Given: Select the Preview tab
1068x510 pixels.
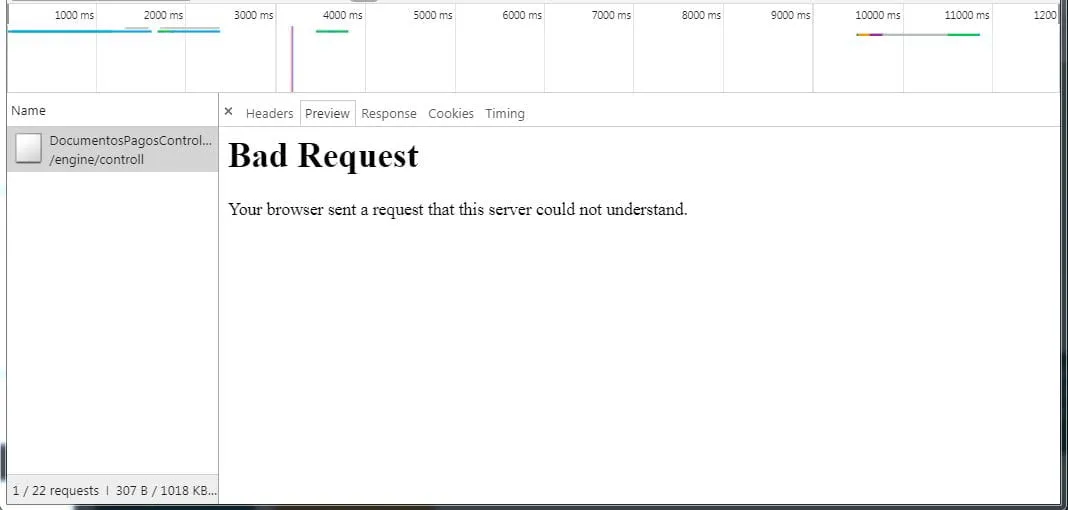Looking at the screenshot, I should [328, 114].
